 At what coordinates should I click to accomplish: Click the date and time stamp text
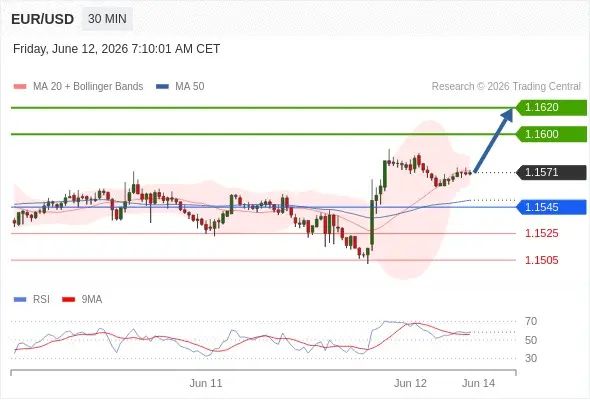116,49
